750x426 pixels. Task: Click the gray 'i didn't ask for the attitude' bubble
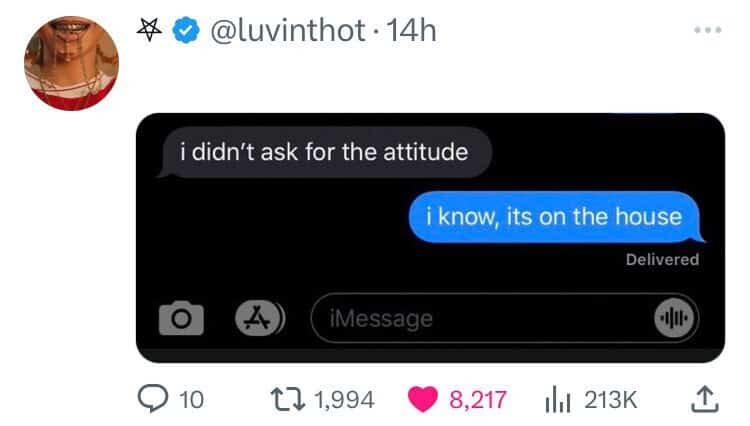tap(324, 153)
